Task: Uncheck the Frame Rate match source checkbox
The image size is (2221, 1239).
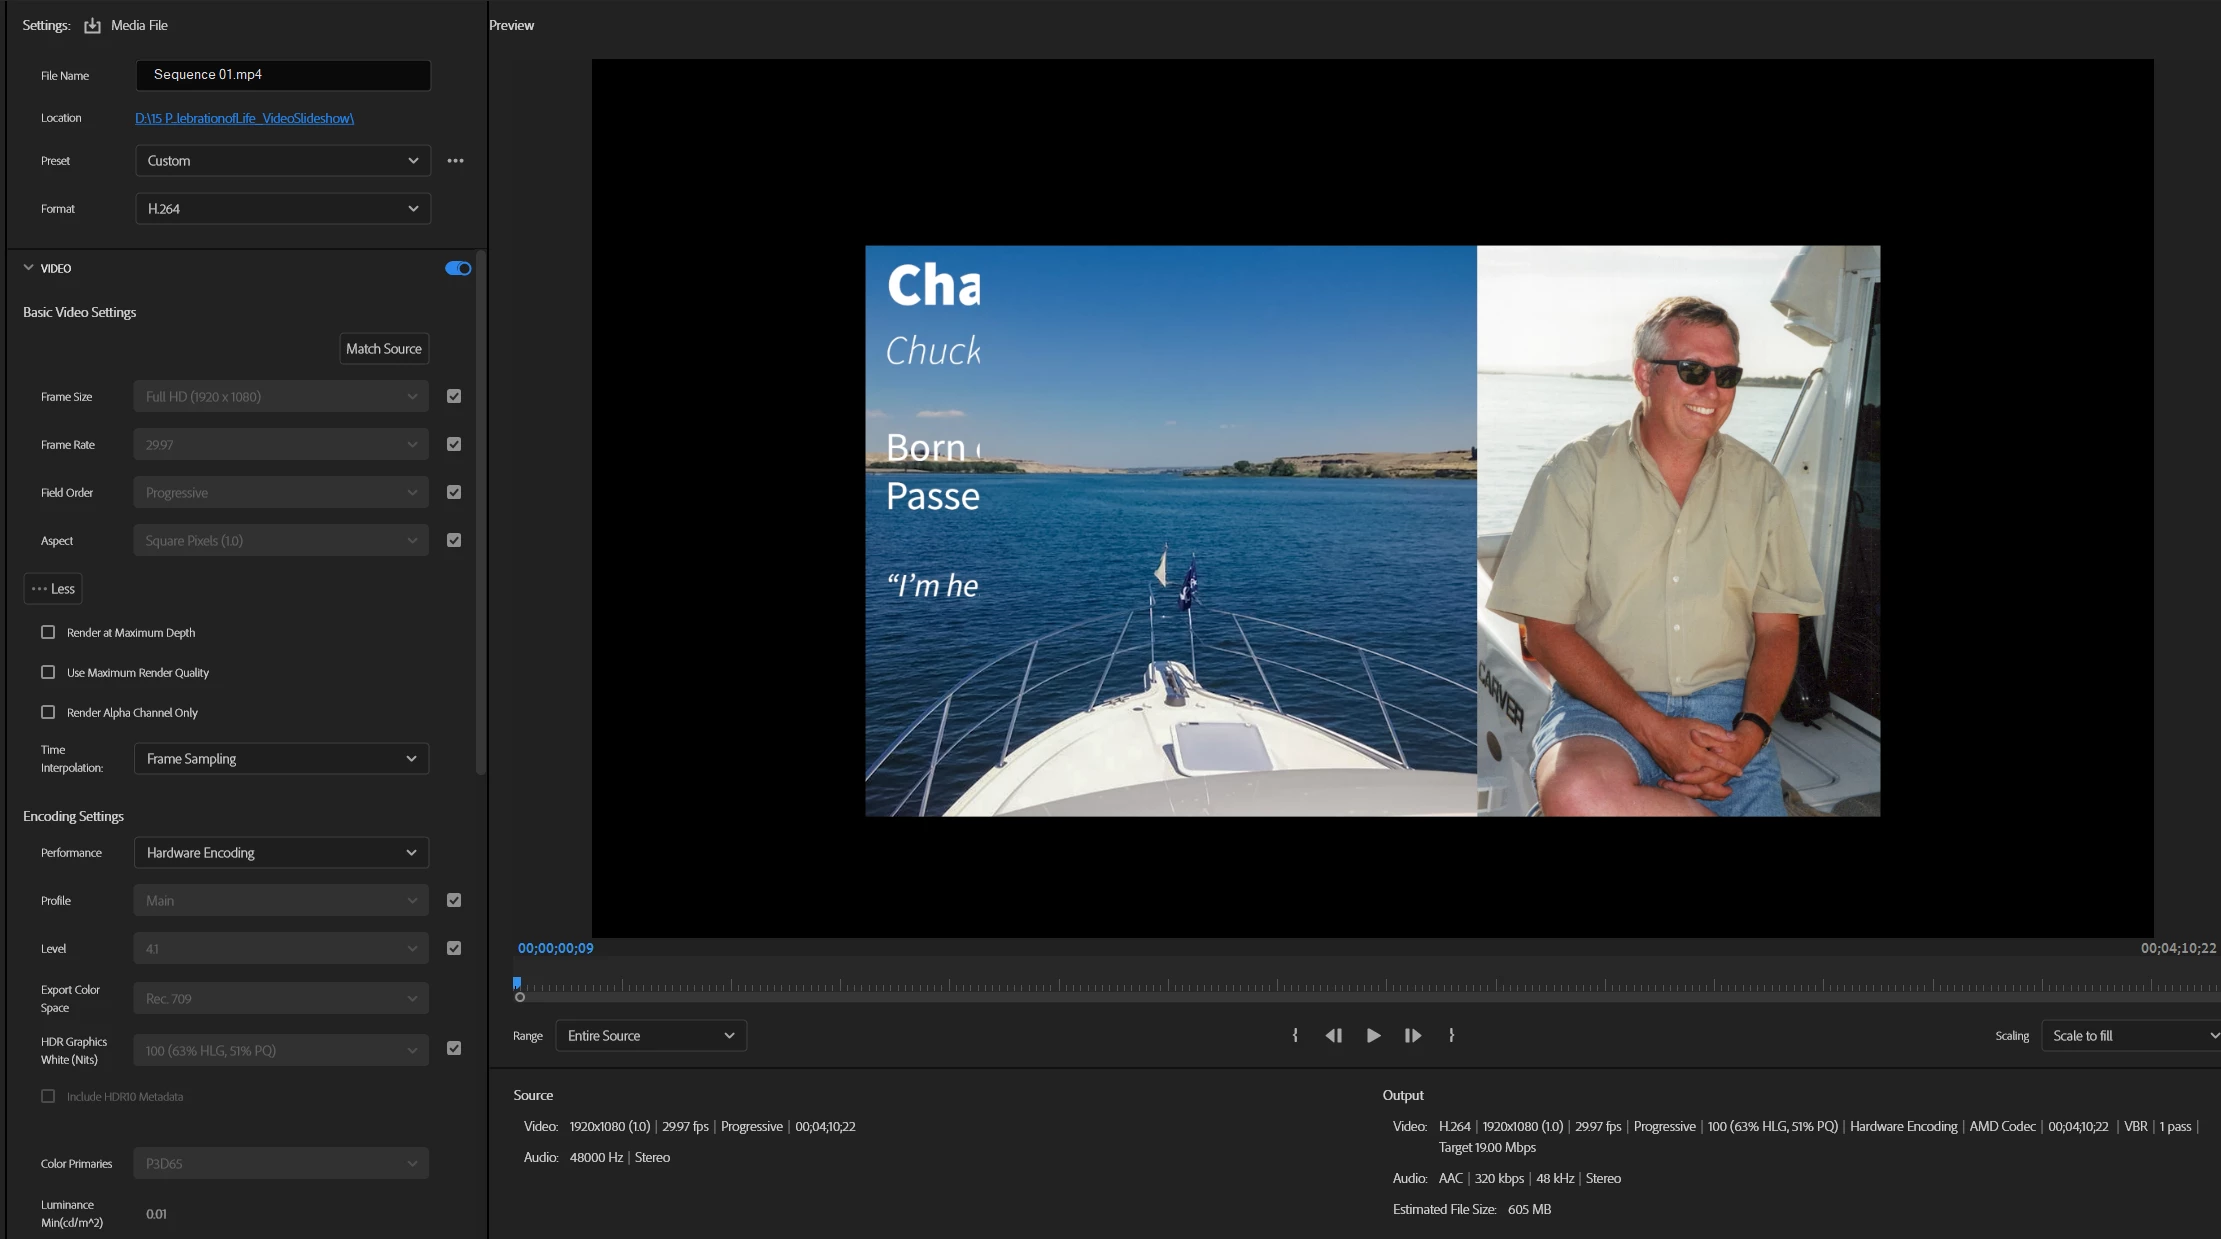Action: click(454, 444)
